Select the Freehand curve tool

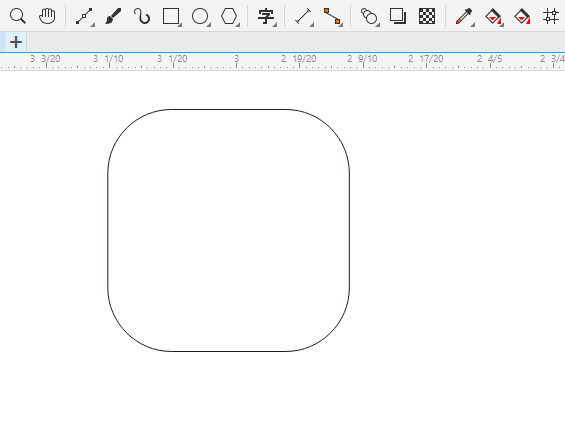tap(84, 16)
